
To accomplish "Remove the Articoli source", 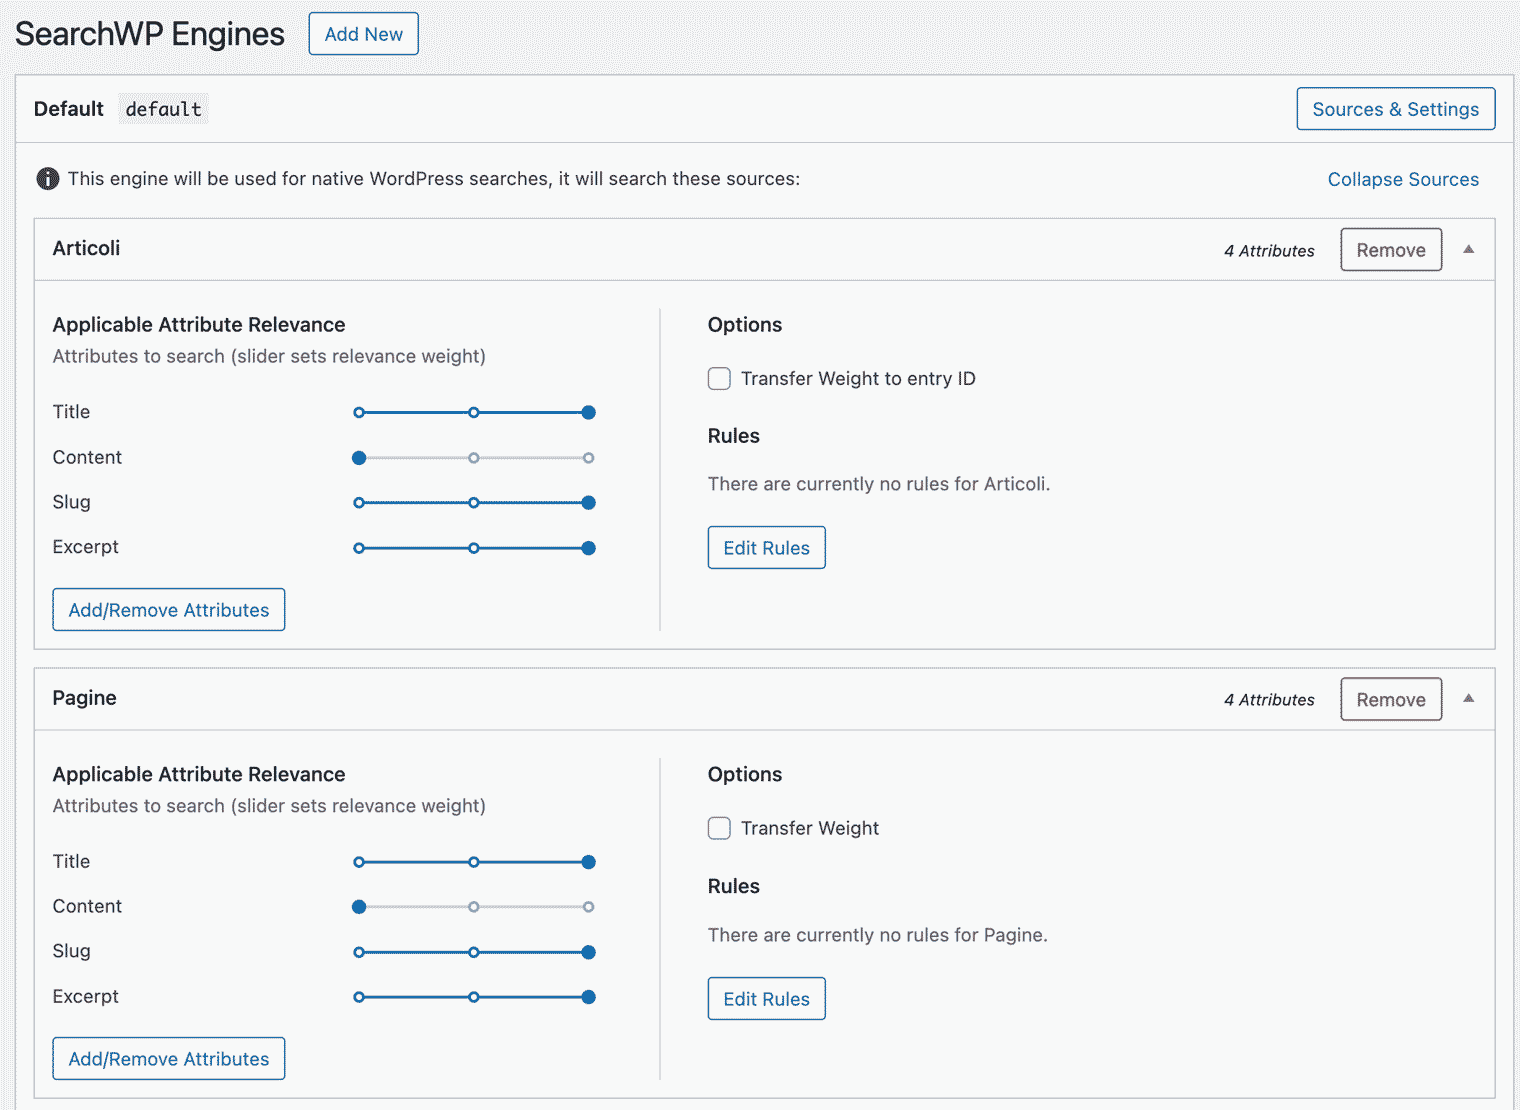I will tap(1390, 250).
